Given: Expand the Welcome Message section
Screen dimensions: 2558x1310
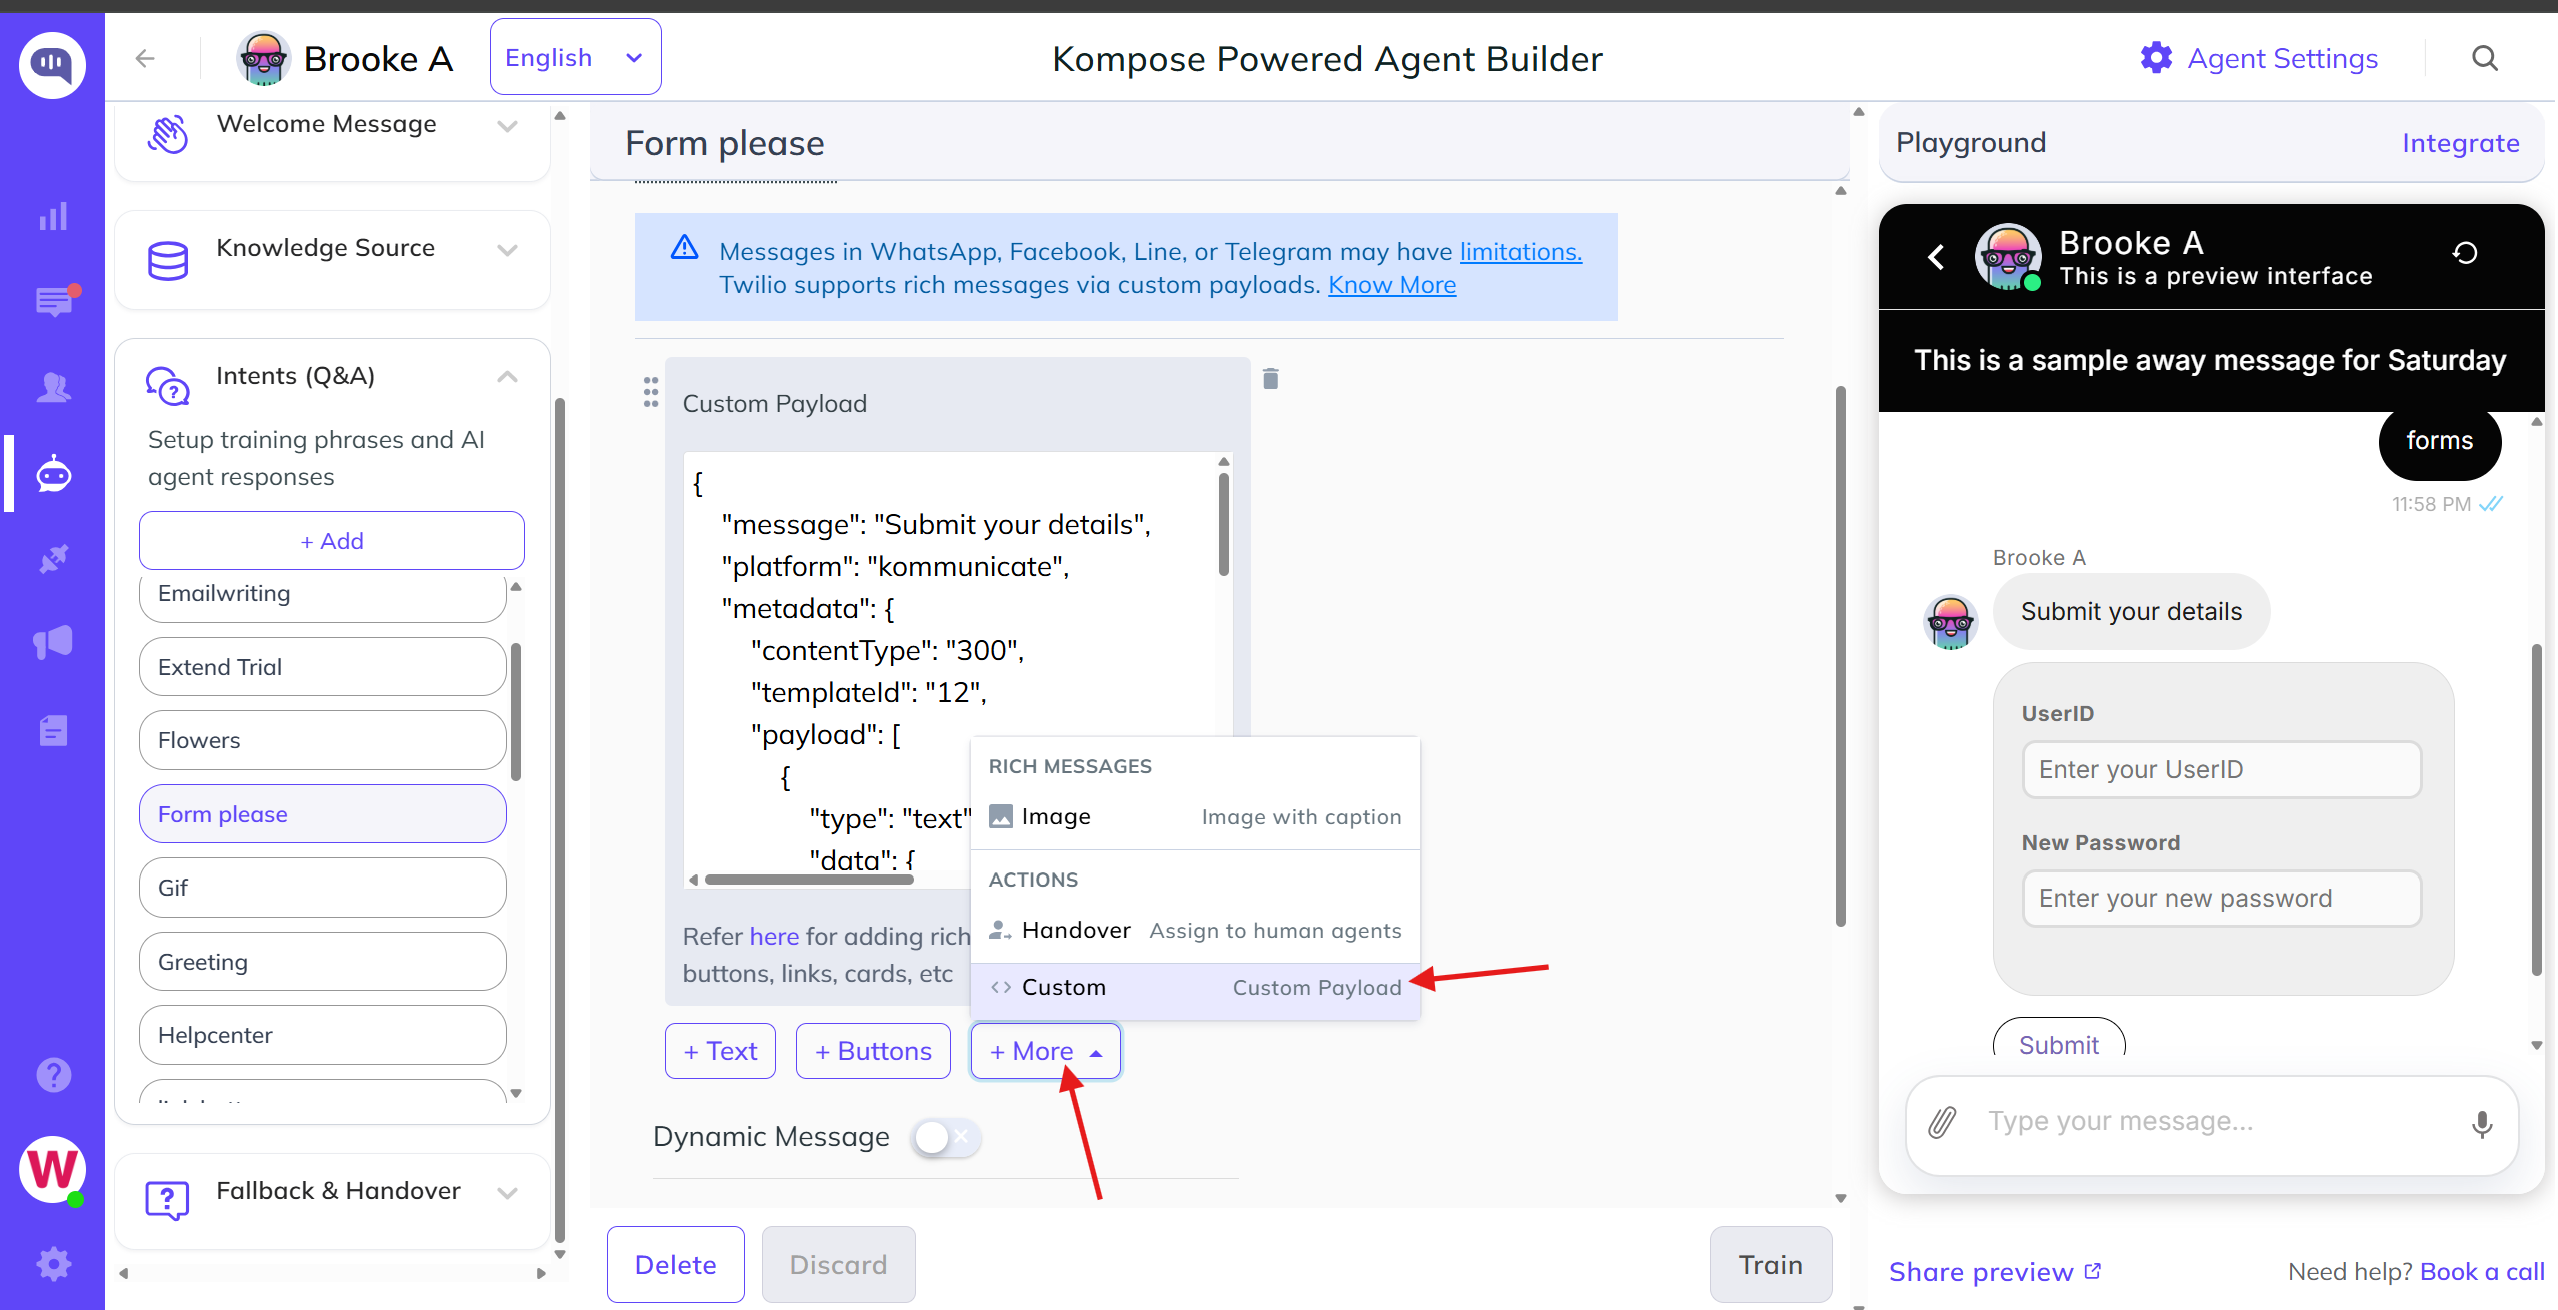Looking at the screenshot, I should (x=507, y=126).
